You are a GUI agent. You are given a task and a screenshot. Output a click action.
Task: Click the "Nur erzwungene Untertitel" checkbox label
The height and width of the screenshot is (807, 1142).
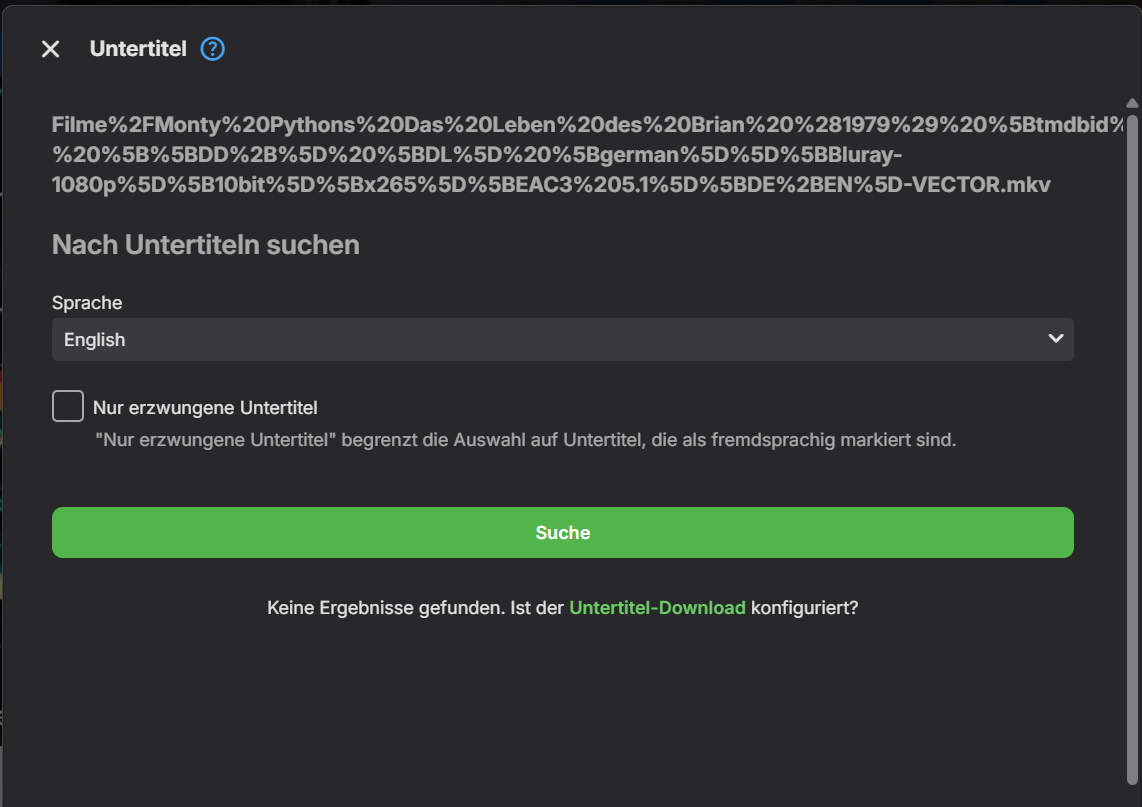point(205,408)
